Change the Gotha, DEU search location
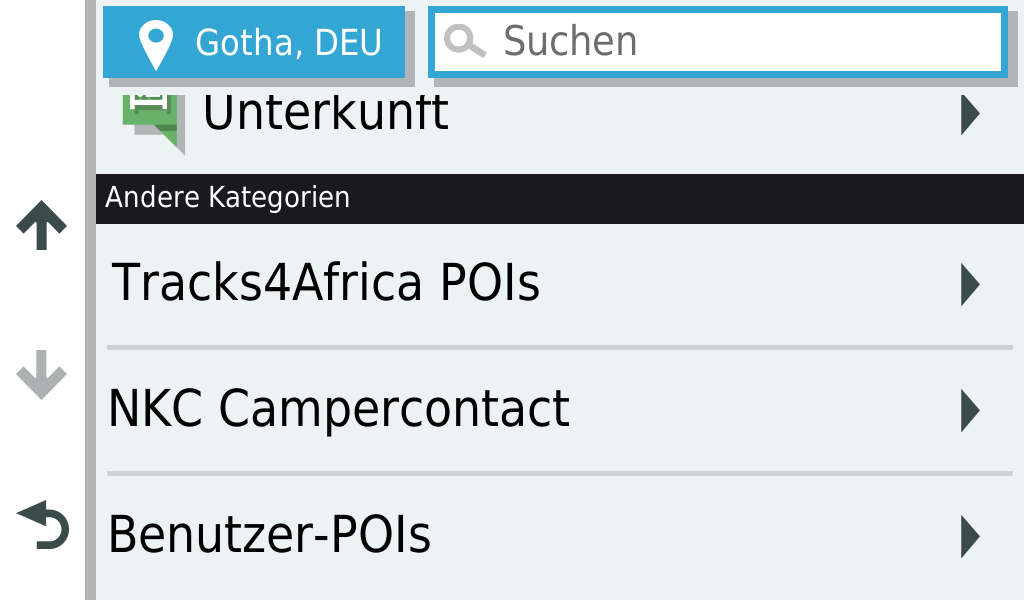This screenshot has height=600, width=1024. 254,42
